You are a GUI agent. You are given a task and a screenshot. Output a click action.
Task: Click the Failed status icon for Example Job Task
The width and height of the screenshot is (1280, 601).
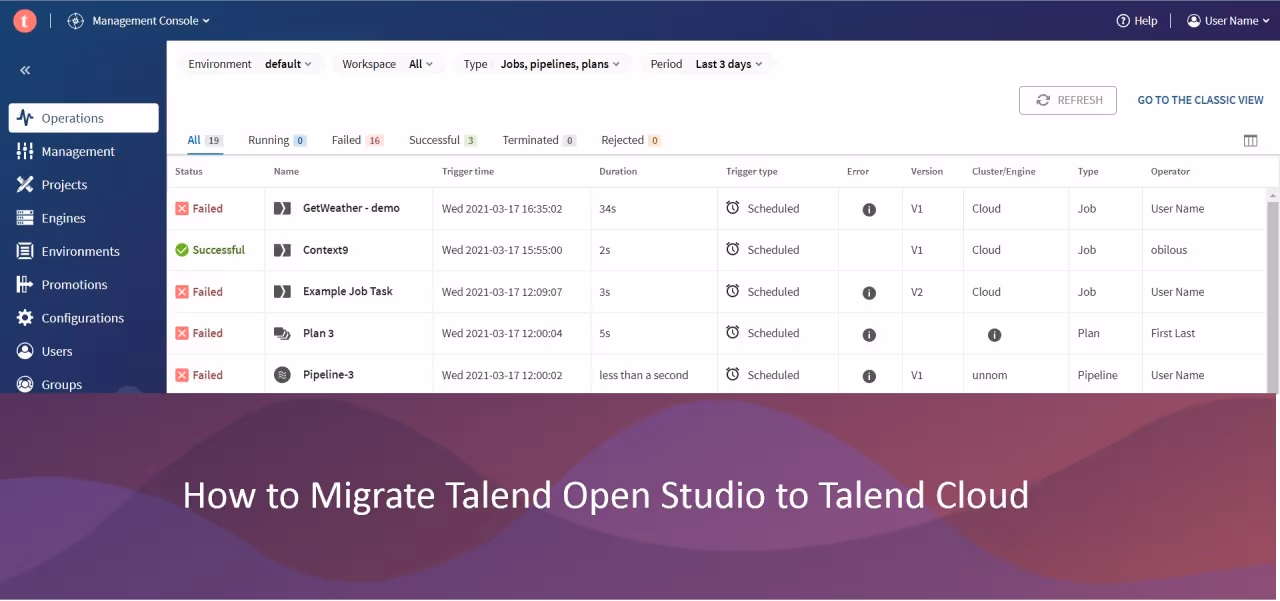[x=182, y=292]
